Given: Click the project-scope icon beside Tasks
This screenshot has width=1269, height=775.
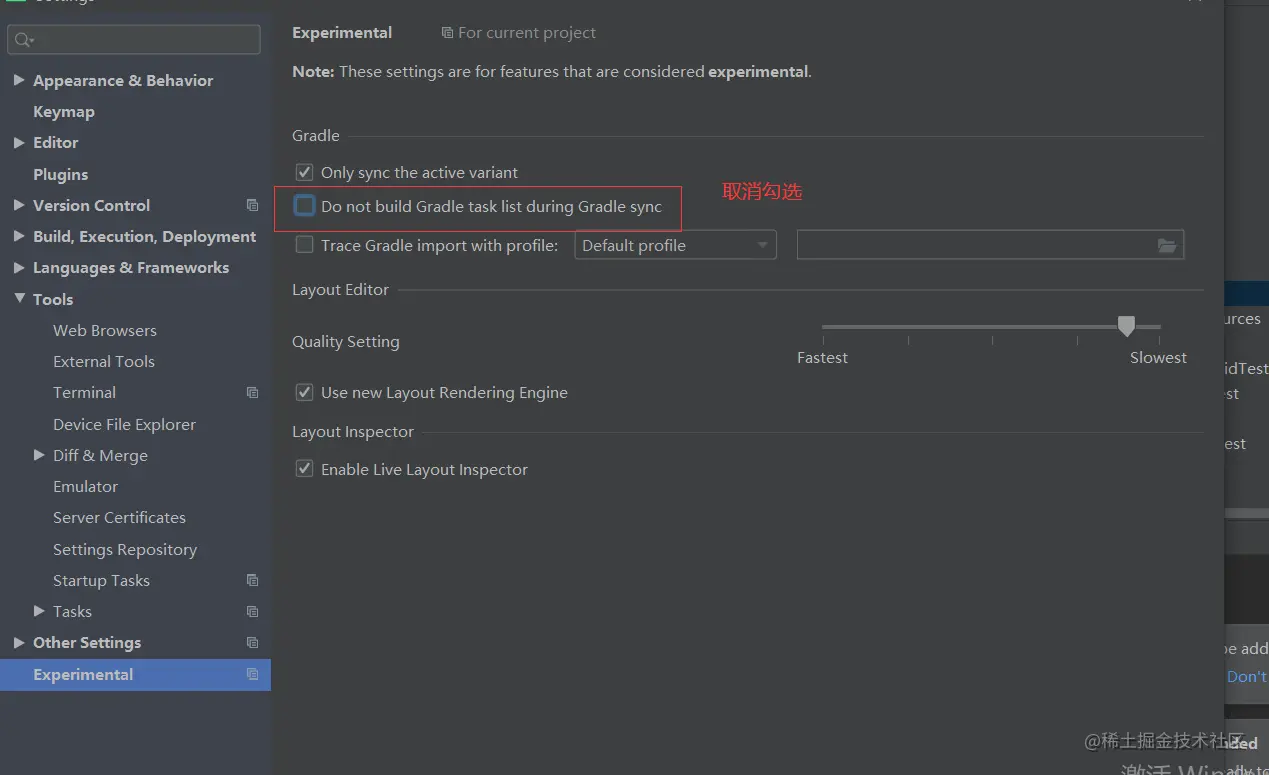Looking at the screenshot, I should (x=252, y=611).
